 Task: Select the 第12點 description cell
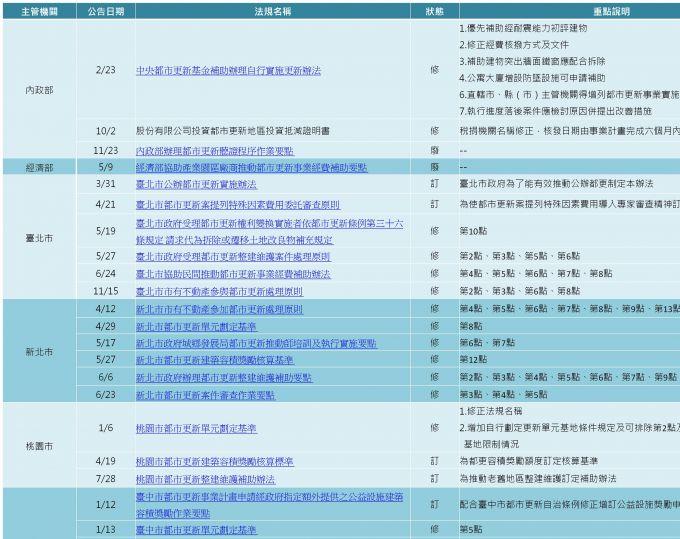[473, 359]
